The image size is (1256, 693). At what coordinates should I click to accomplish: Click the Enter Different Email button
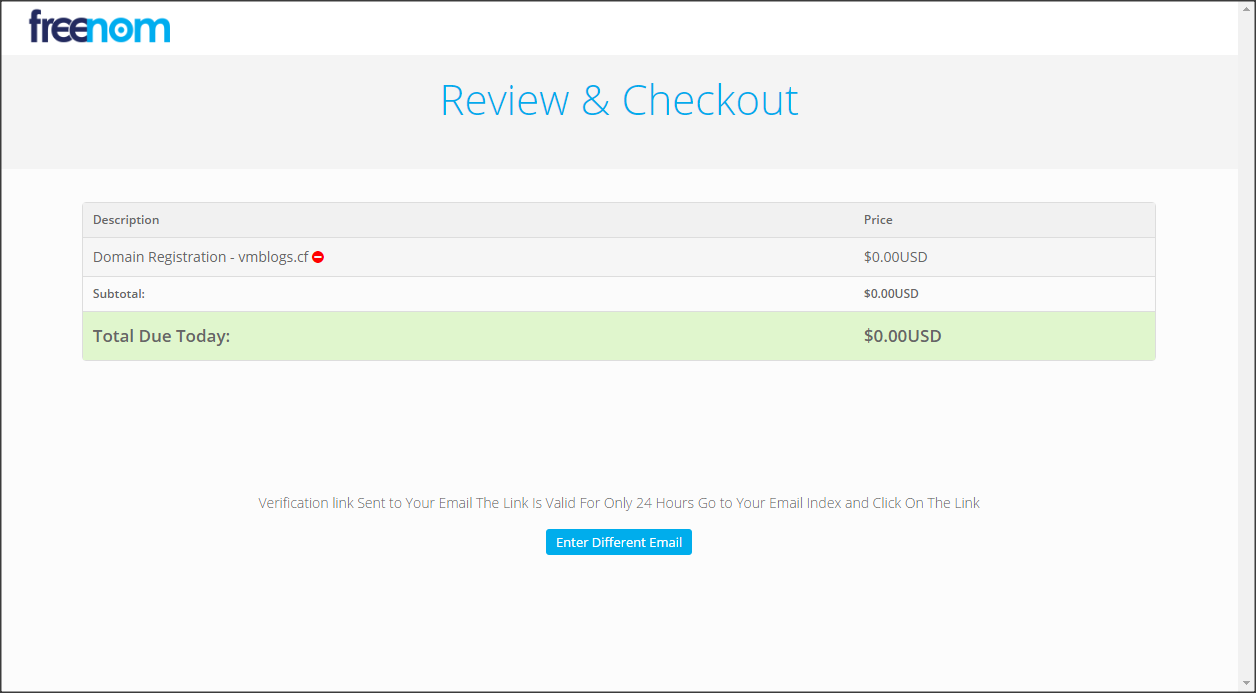point(618,542)
